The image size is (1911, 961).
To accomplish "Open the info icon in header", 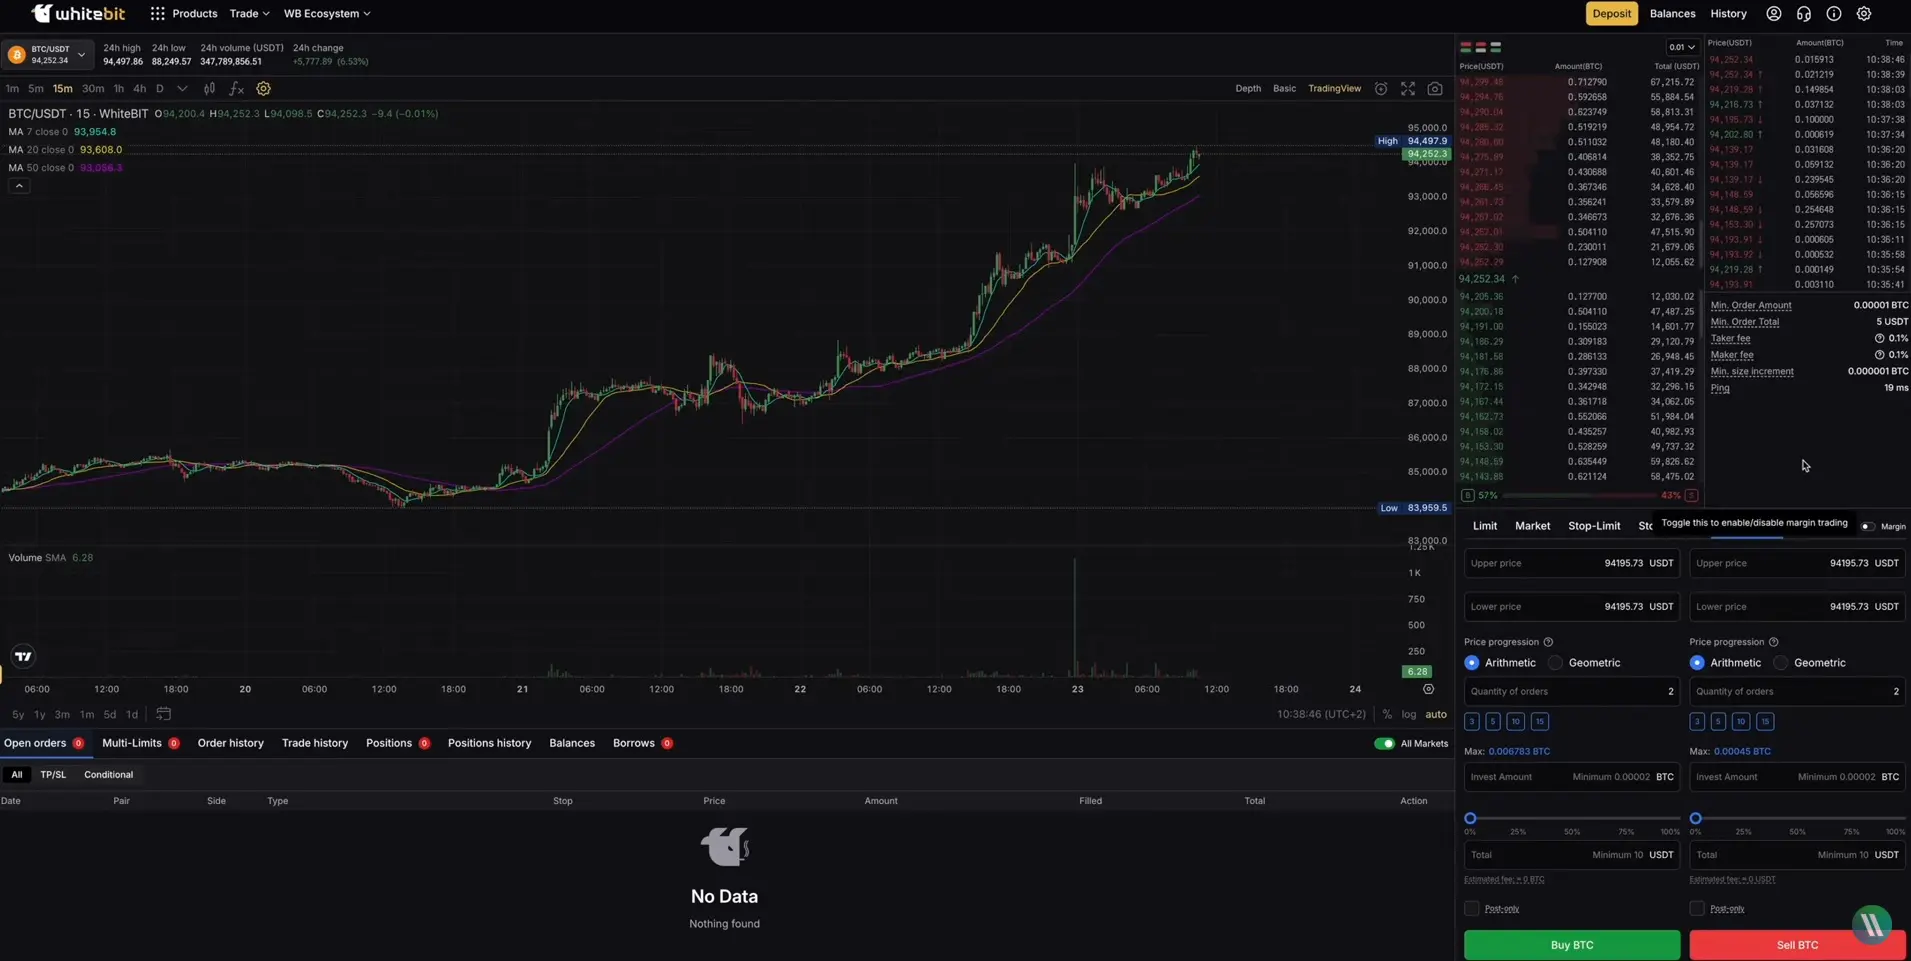I will pyautogui.click(x=1833, y=14).
